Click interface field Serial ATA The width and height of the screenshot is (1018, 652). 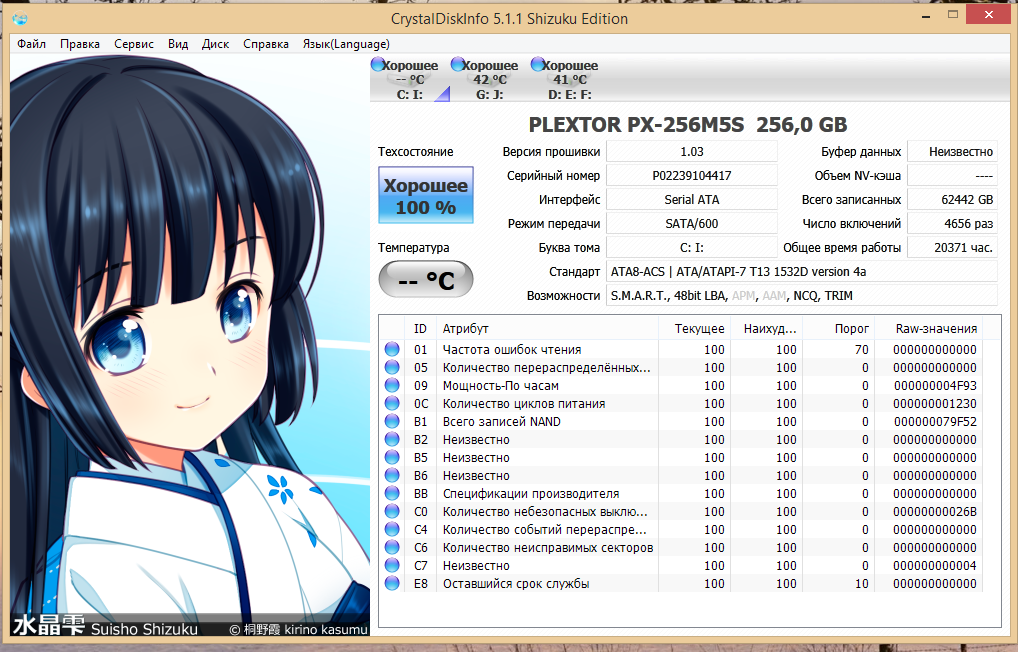pos(691,199)
